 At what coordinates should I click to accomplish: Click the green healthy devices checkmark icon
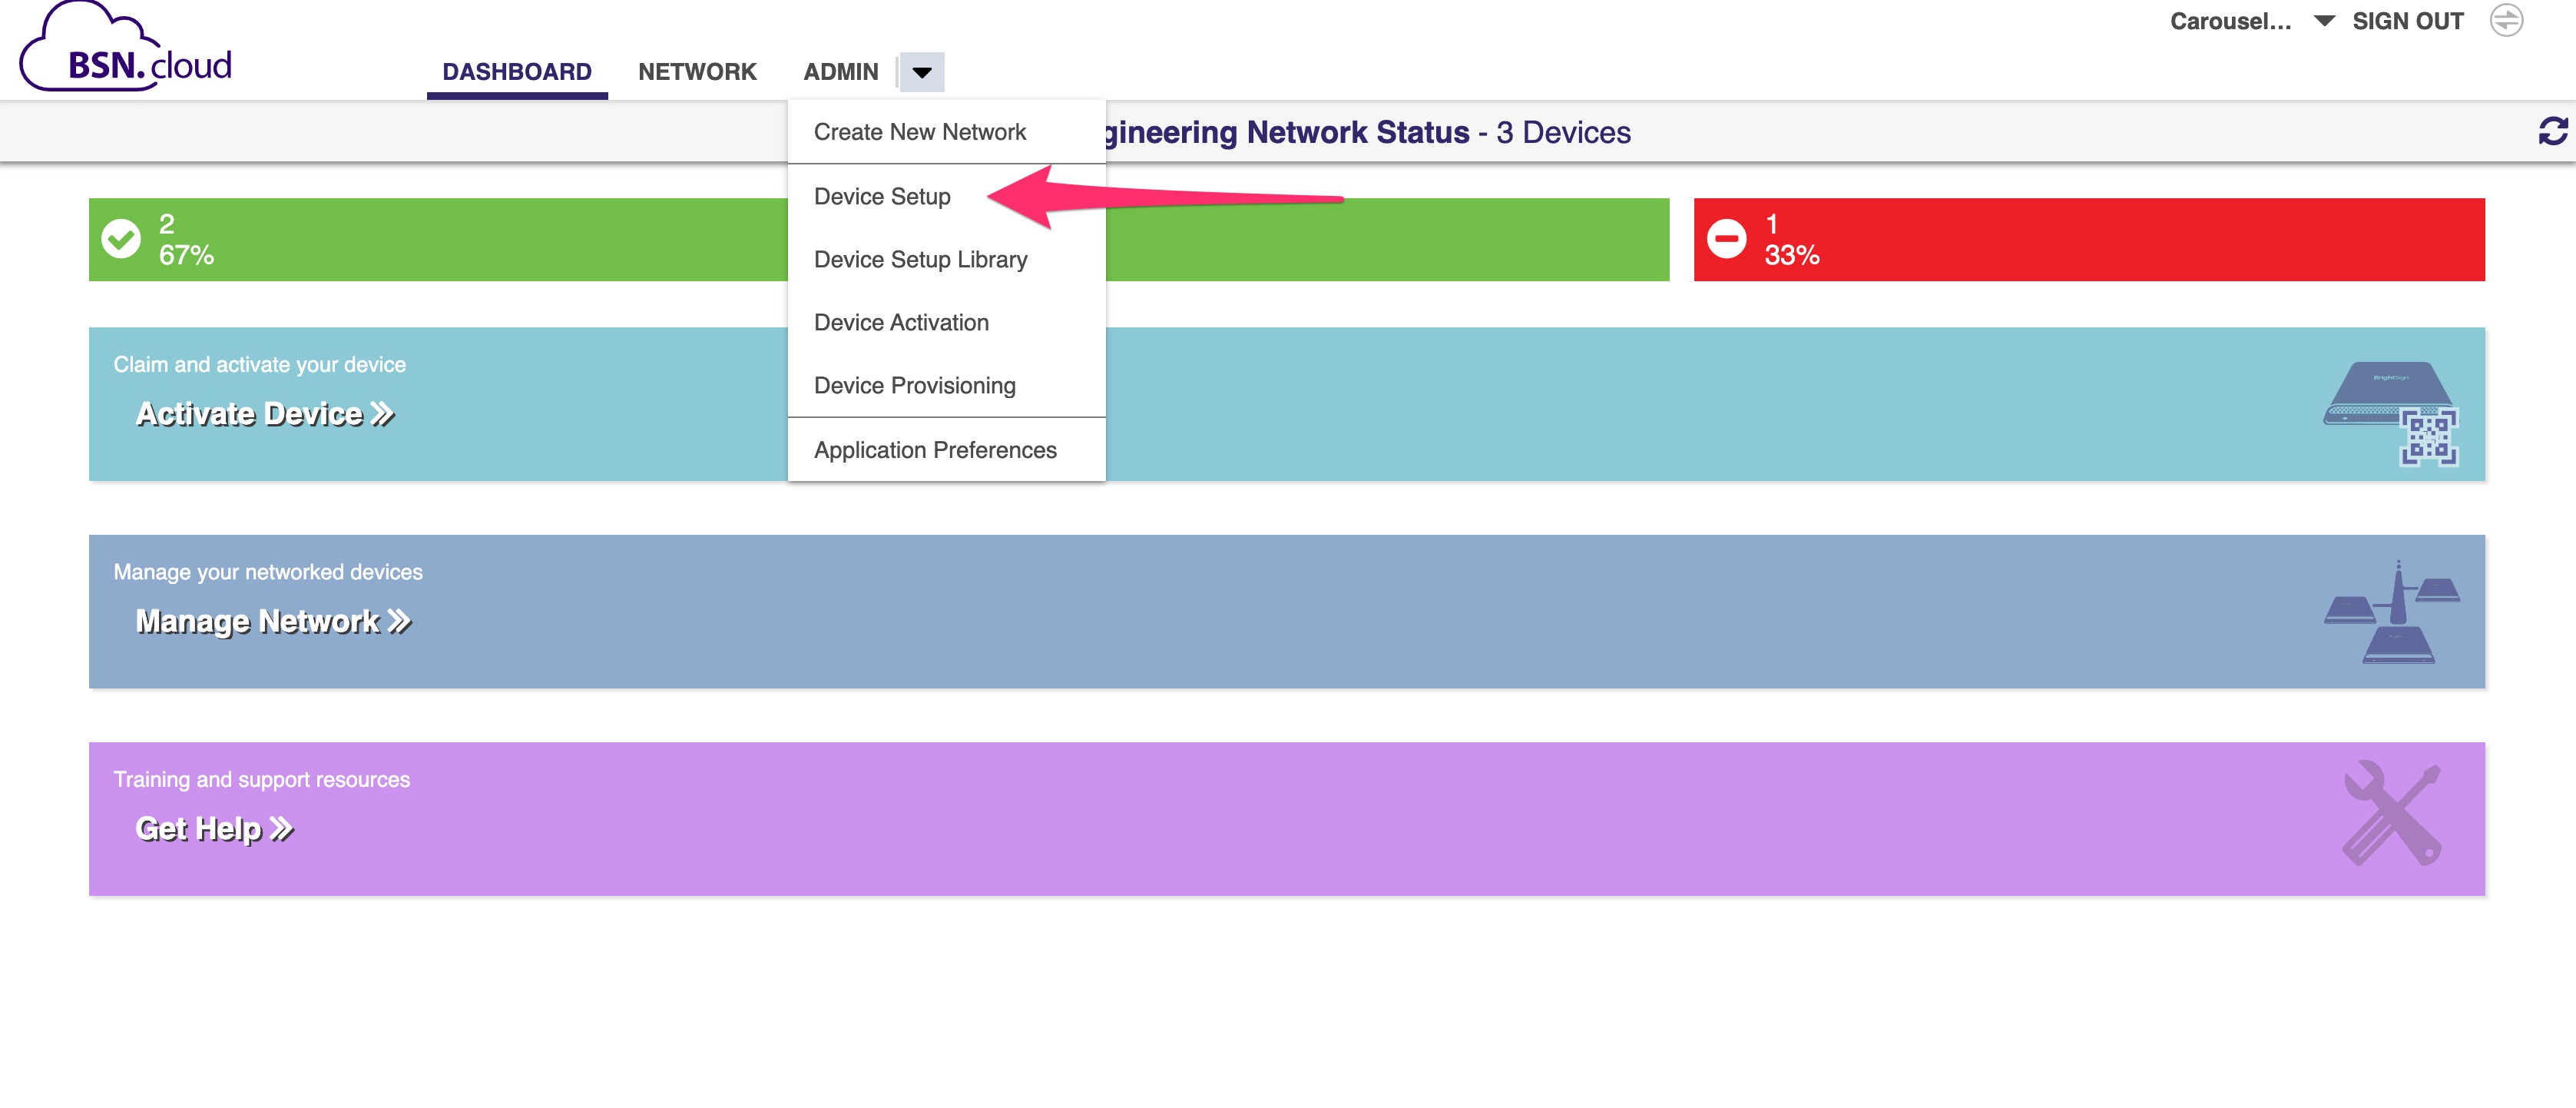[121, 238]
